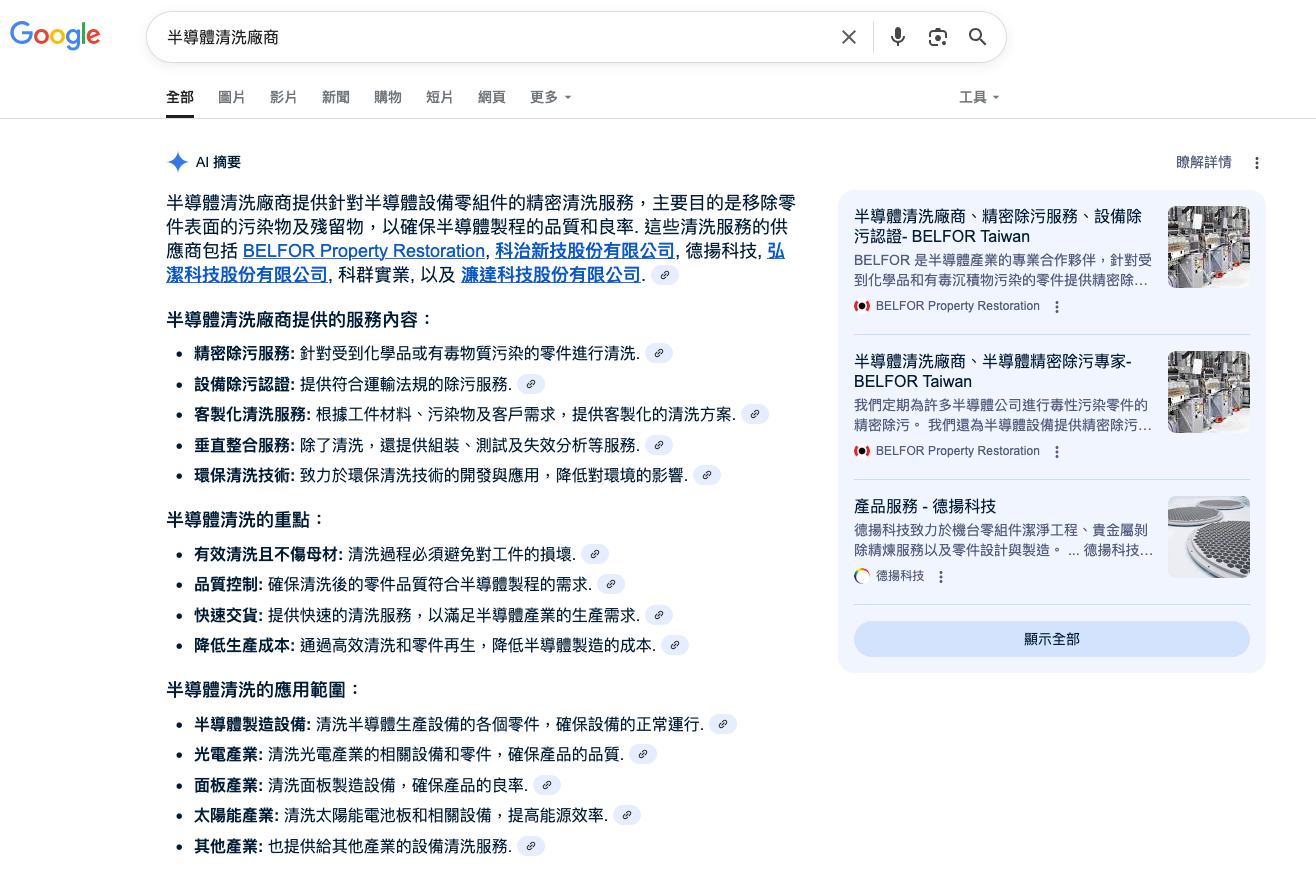
Task: Click thumbnail of second BELFOR Taiwan card
Action: click(1209, 392)
